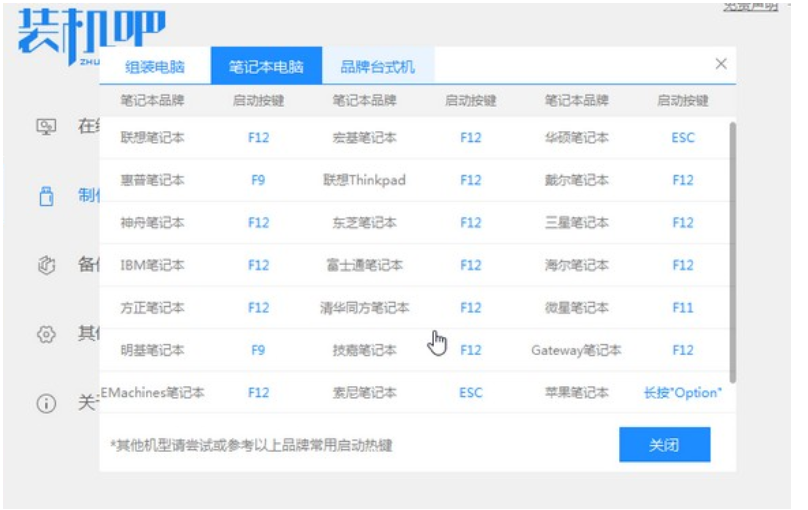808x510 pixels.
Task: Click the 长按"Option" hotkey for 苹果笔记本
Action: [x=682, y=393]
